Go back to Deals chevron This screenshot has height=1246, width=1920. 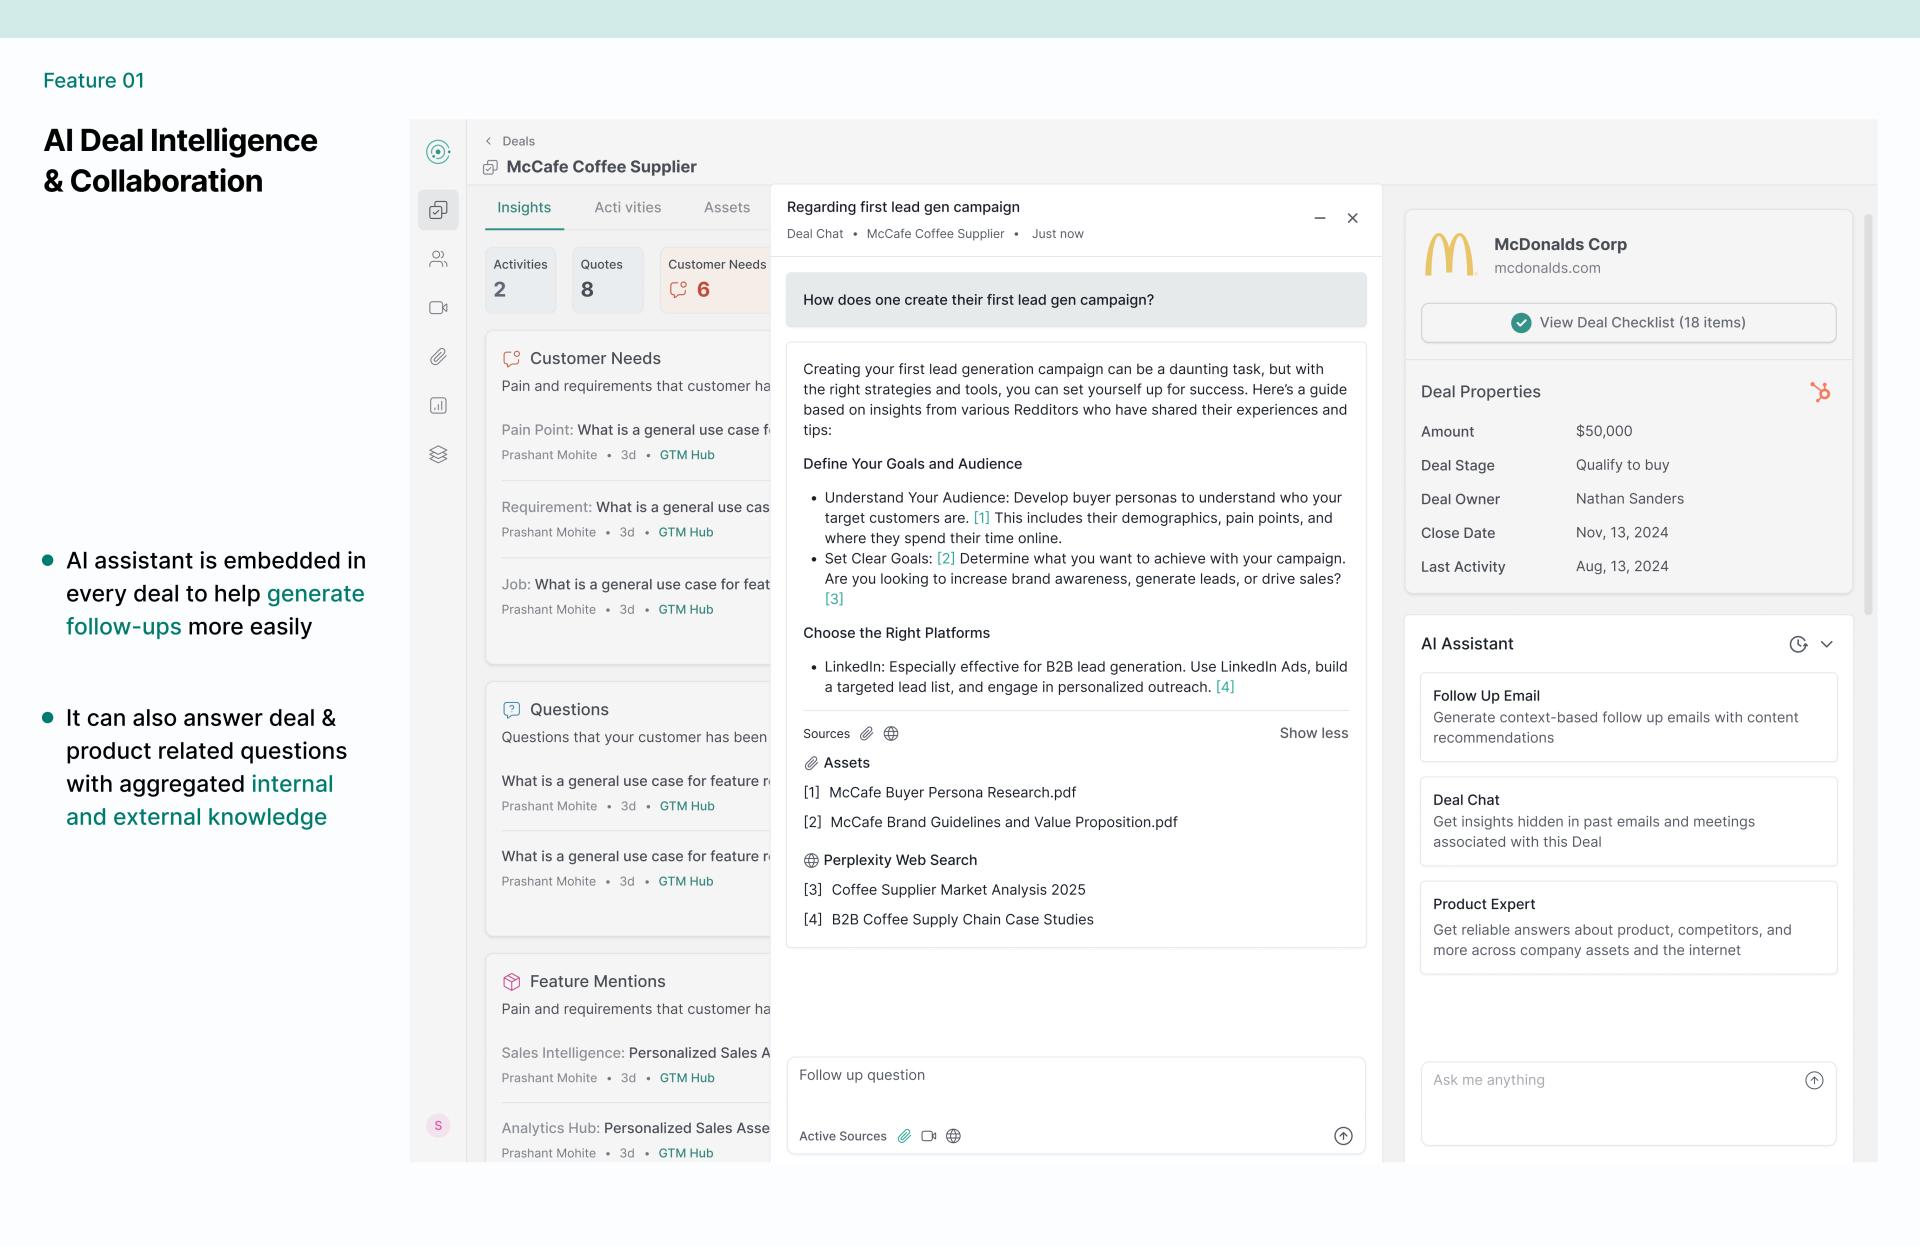coord(489,141)
